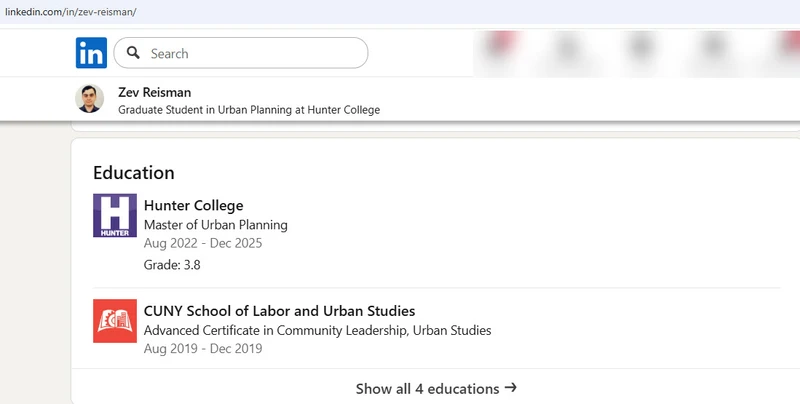The height and width of the screenshot is (404, 800).
Task: Click Zev Reisman name in sticky header
Action: [x=154, y=92]
